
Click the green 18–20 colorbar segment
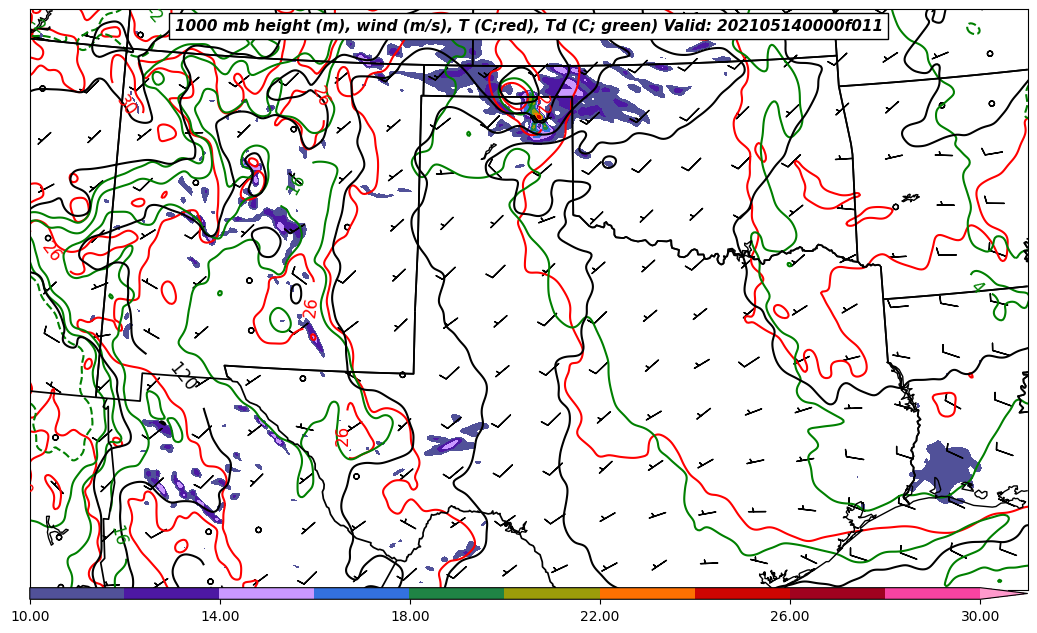(x=457, y=593)
